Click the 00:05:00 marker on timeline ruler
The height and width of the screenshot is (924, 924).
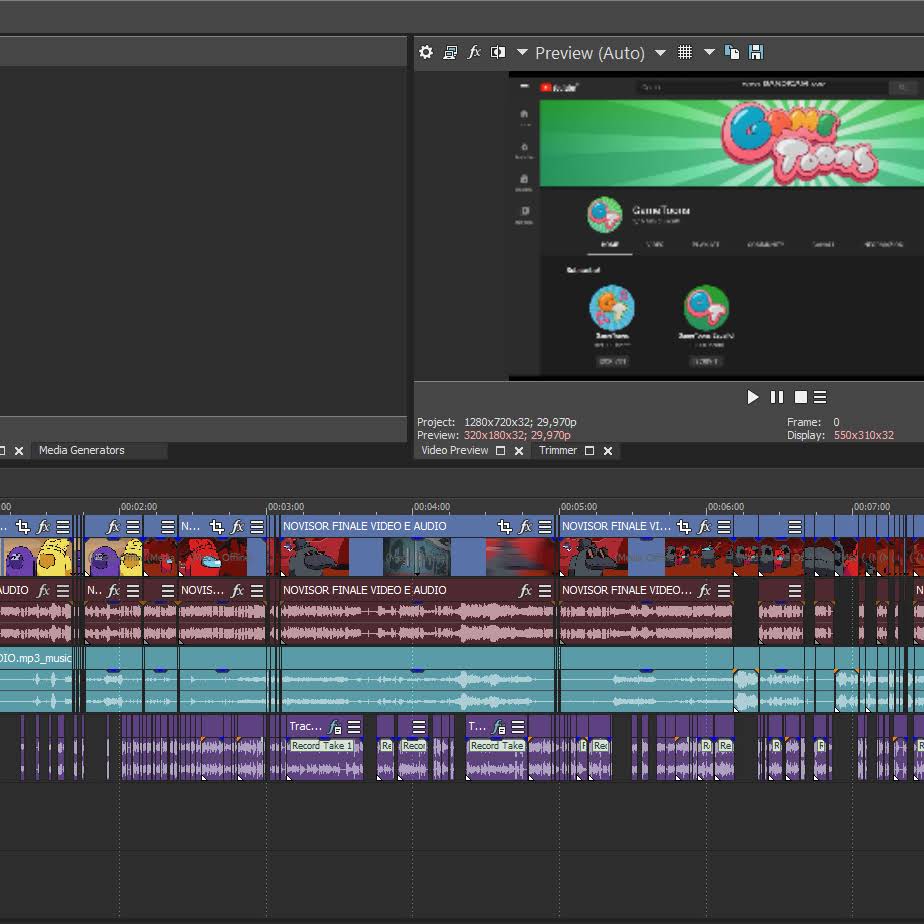pyautogui.click(x=578, y=507)
